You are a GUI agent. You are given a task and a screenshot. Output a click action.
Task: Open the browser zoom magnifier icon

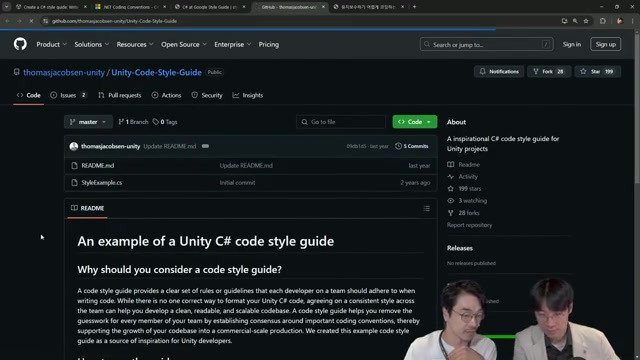[x=575, y=21]
